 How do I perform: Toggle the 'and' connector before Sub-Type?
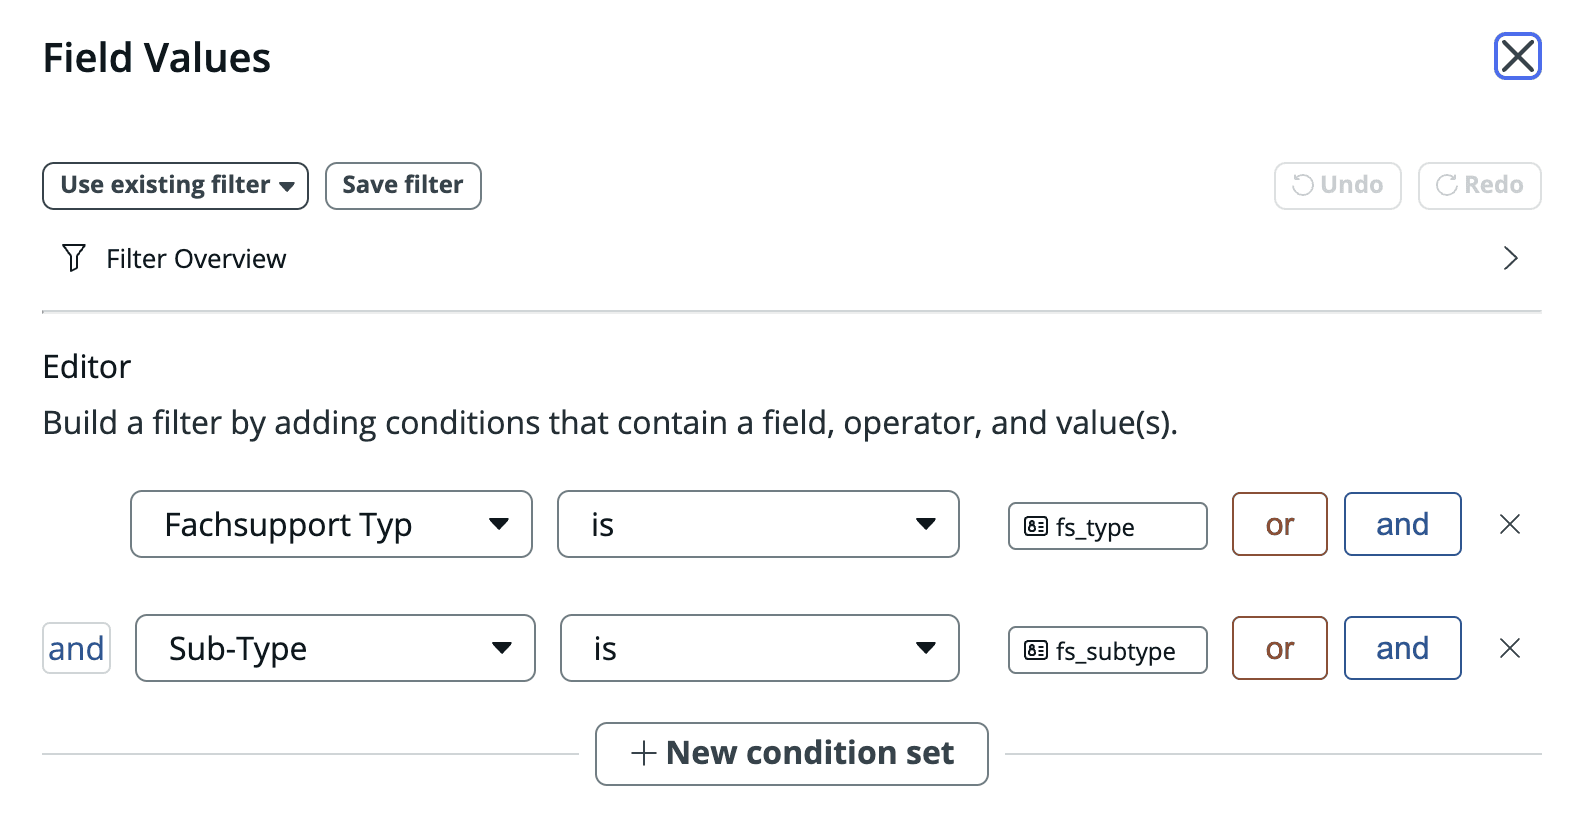click(76, 648)
